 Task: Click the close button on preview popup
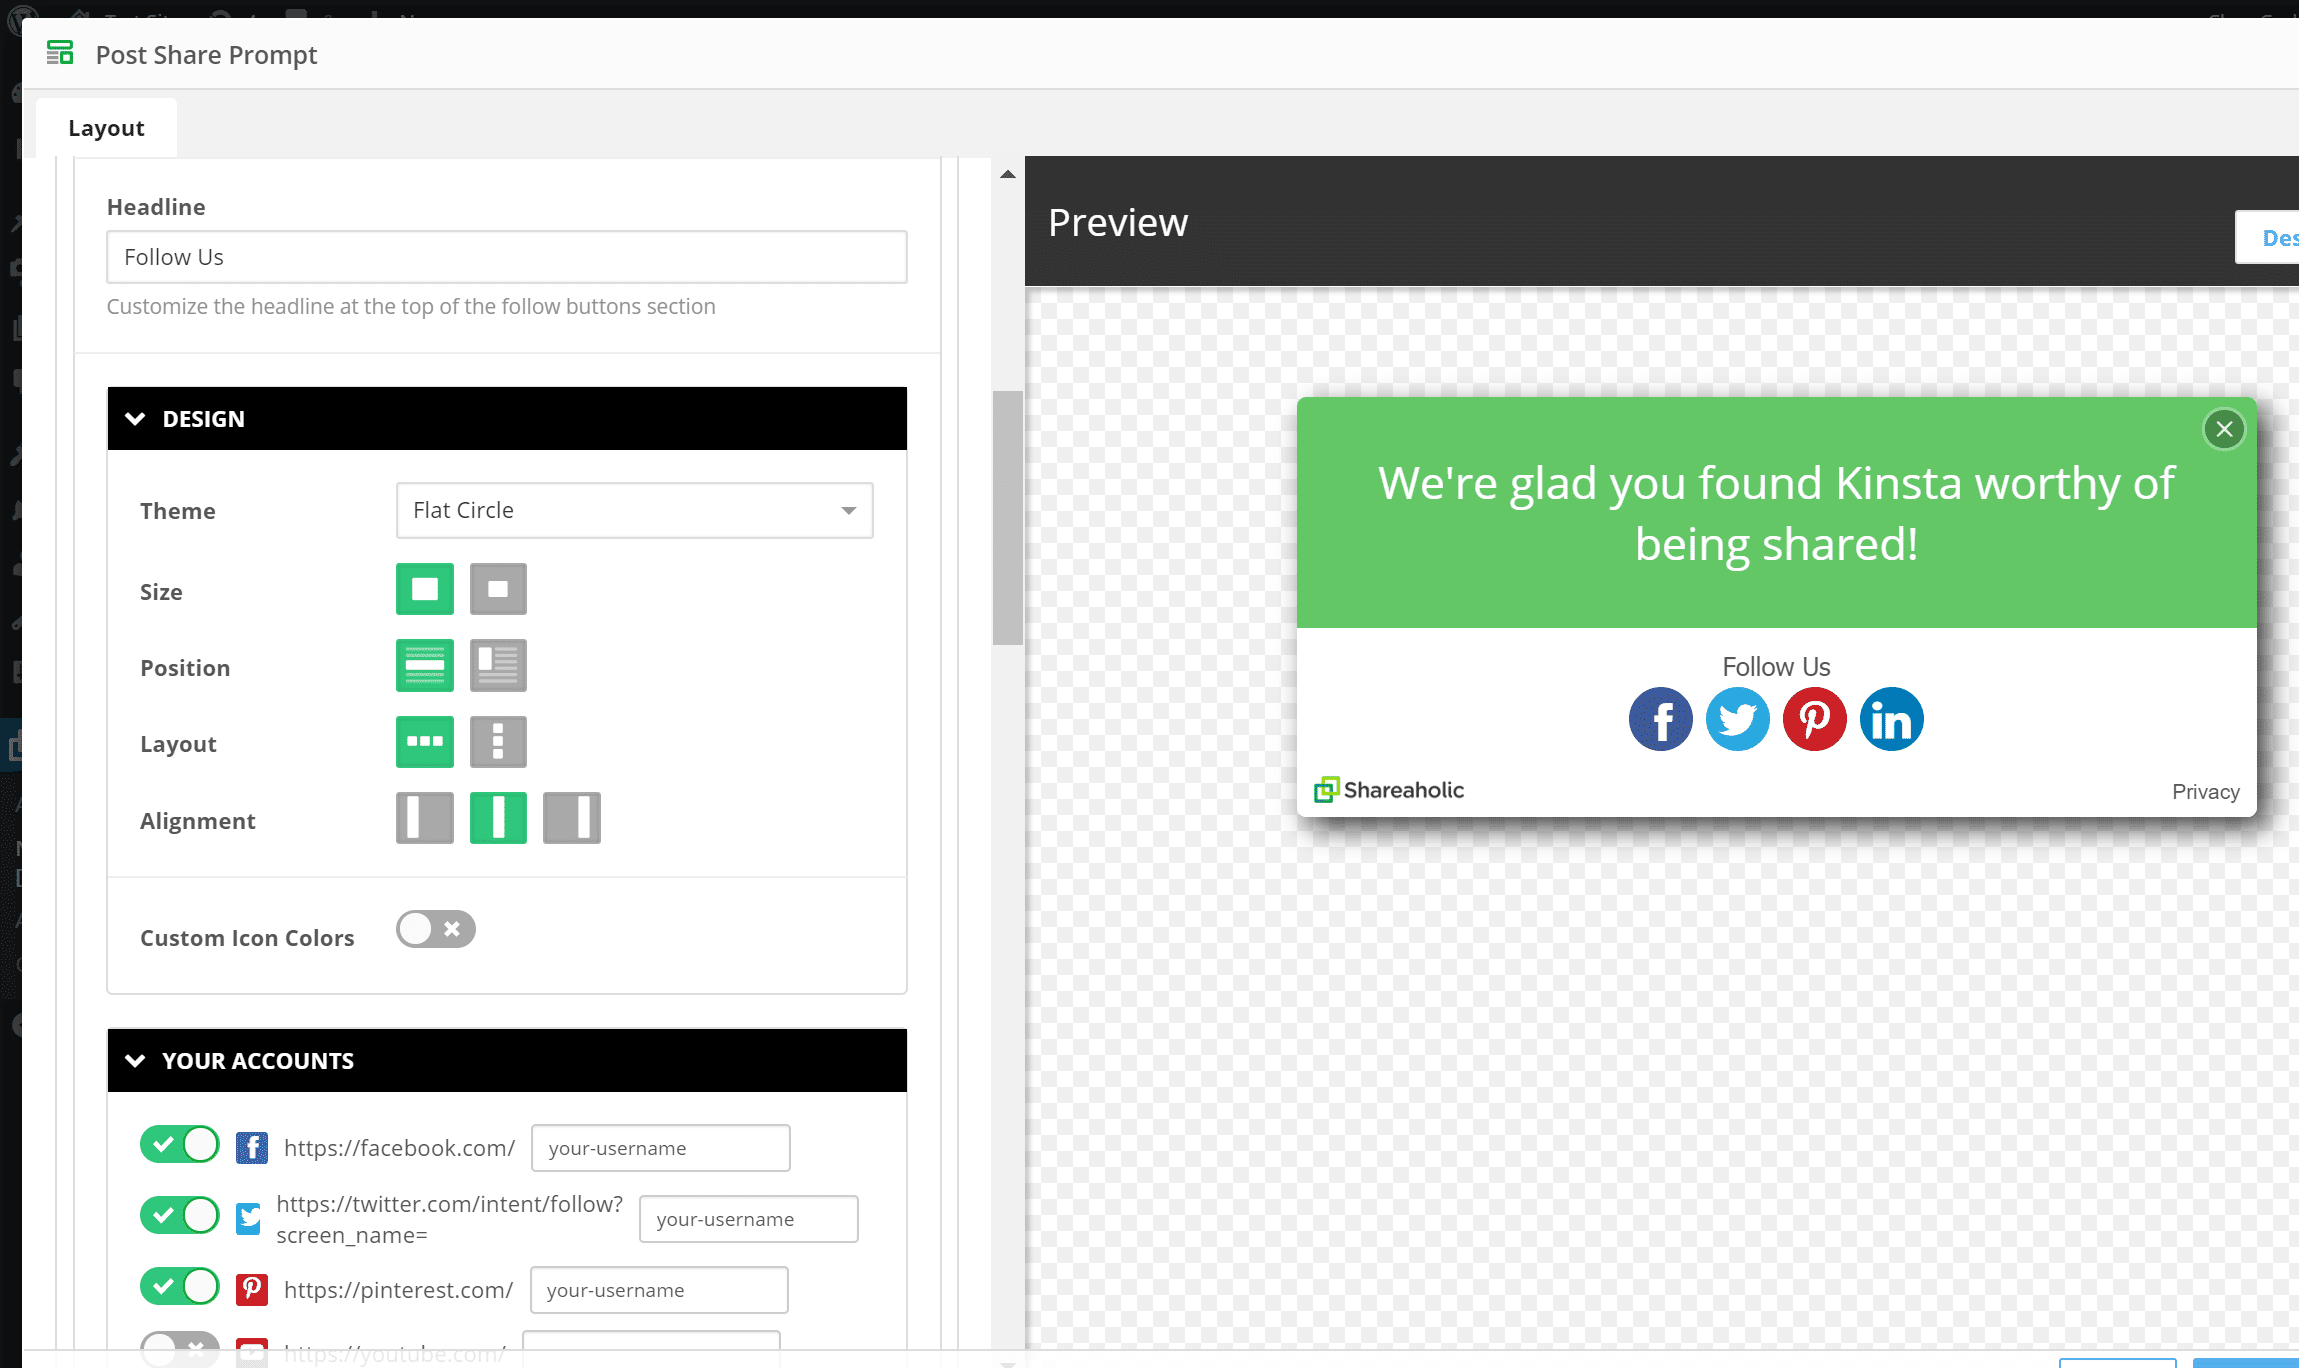pos(2224,428)
